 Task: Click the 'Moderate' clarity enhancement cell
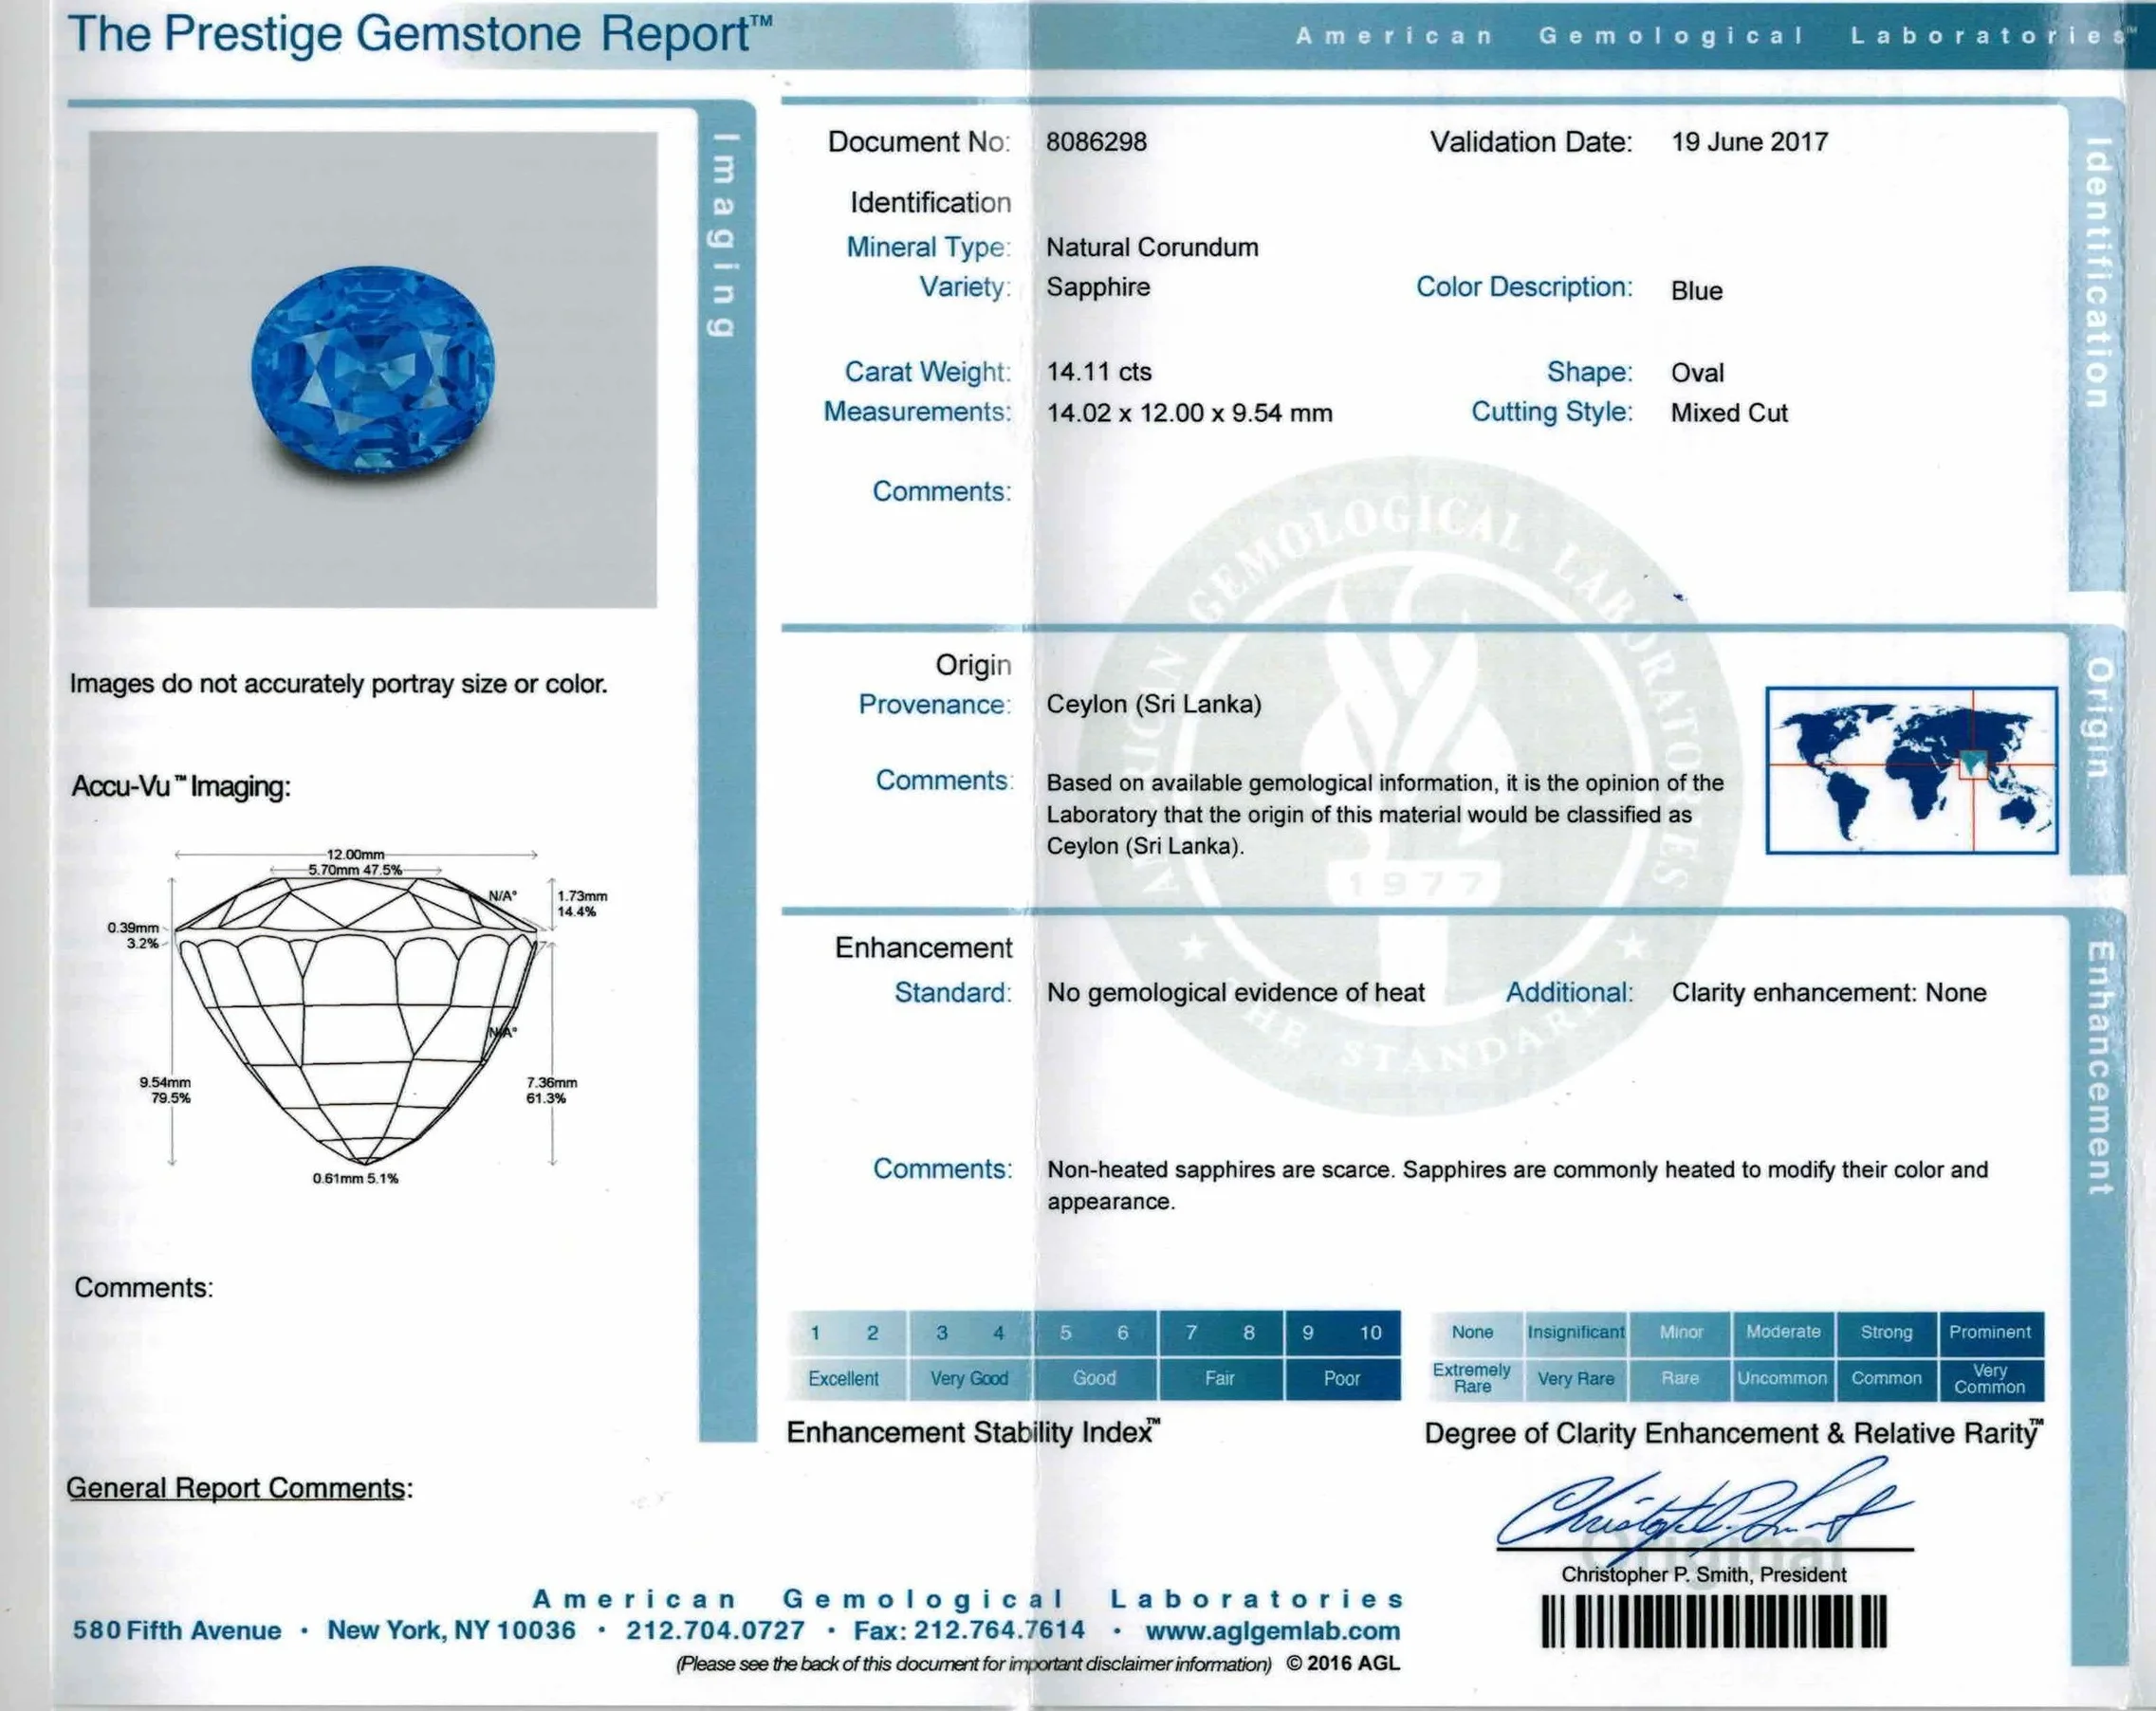1783,1333
